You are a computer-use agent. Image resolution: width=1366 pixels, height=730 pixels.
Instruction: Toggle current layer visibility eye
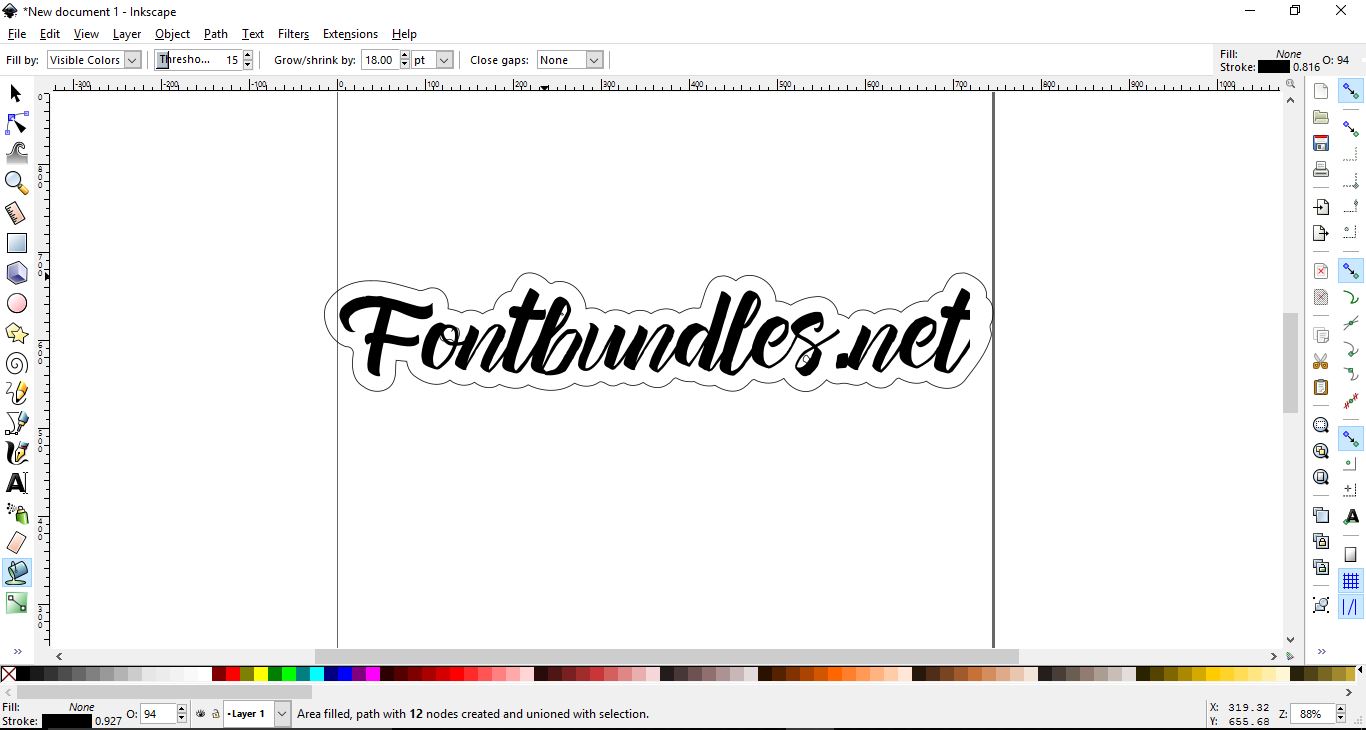[199, 715]
